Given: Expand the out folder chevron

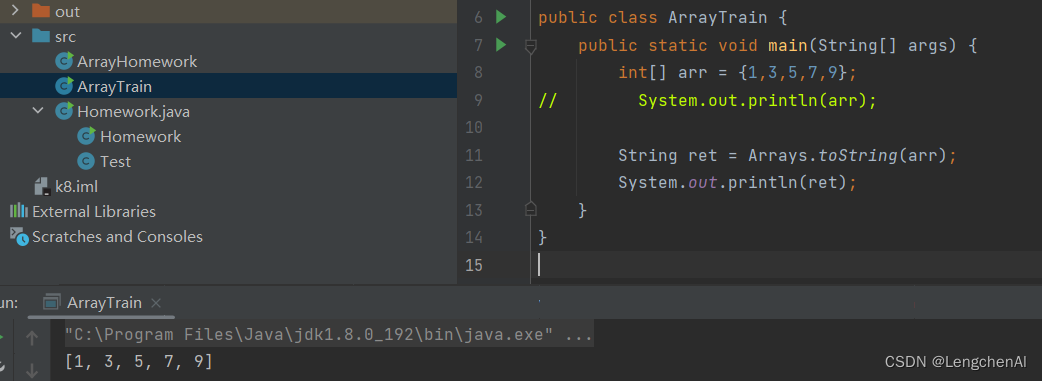Looking at the screenshot, I should (x=16, y=11).
